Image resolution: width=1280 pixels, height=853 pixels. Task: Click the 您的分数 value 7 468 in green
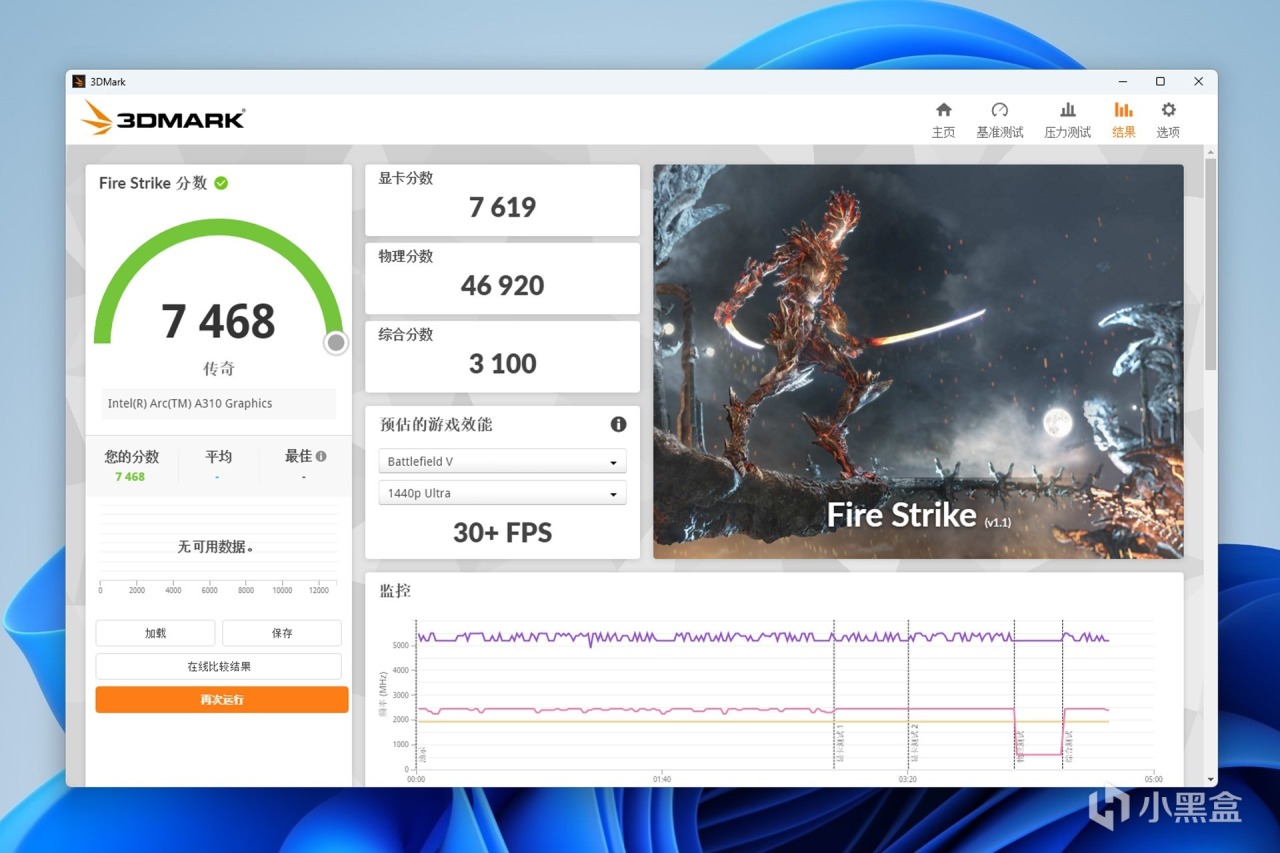130,477
